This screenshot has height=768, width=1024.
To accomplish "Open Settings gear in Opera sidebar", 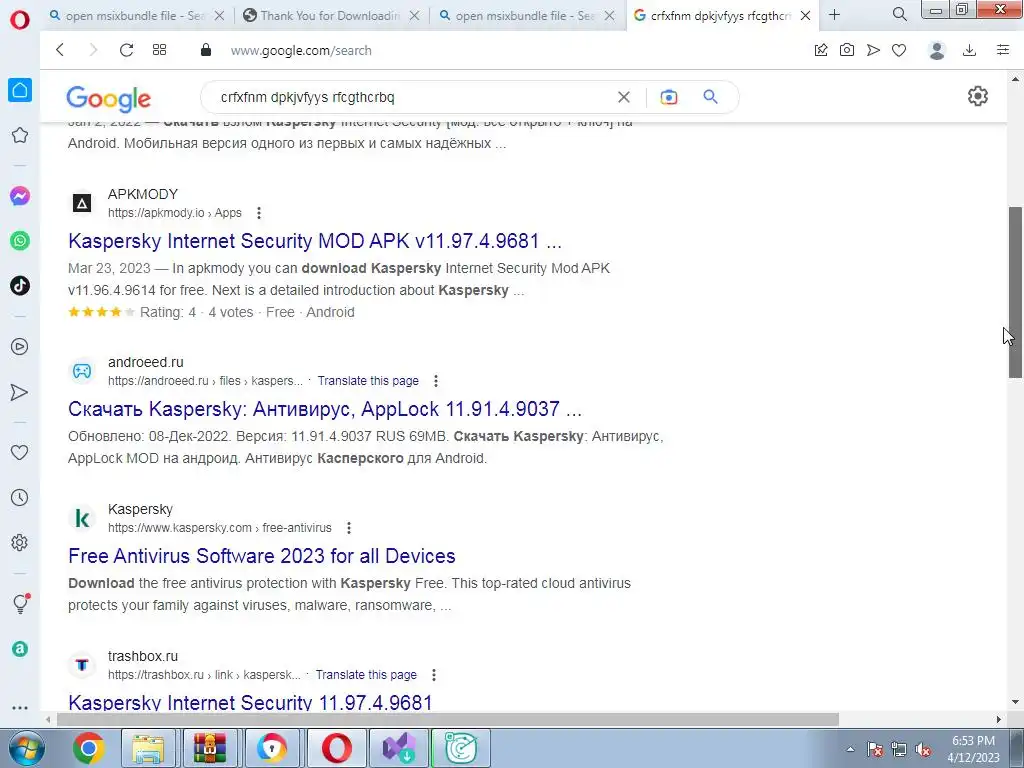I will pos(20,543).
